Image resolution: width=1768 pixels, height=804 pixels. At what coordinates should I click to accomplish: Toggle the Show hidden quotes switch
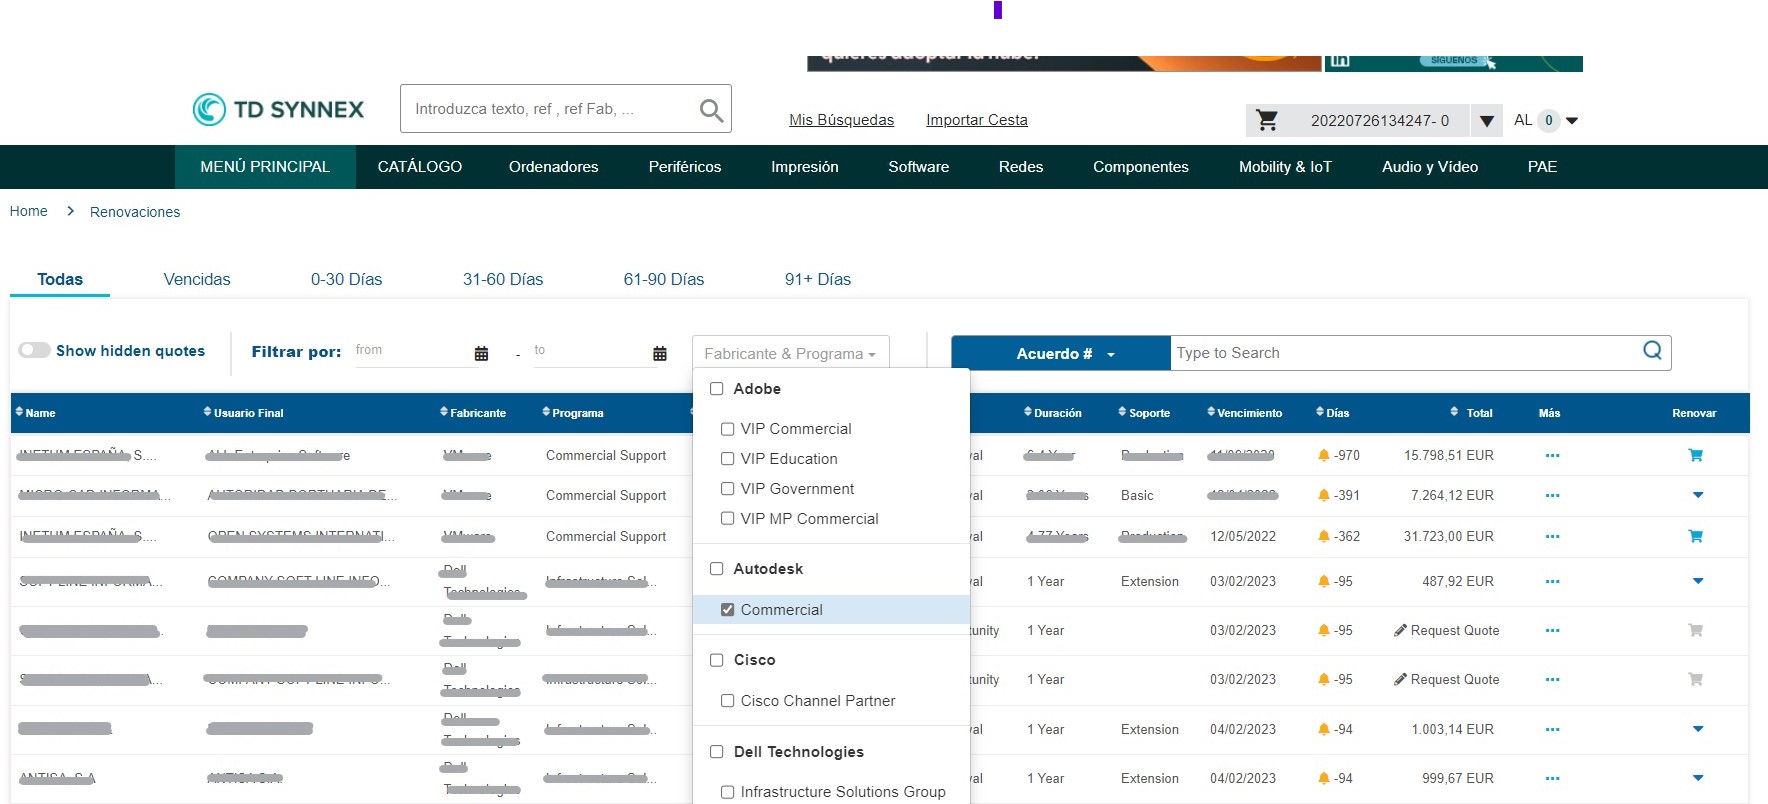34,350
